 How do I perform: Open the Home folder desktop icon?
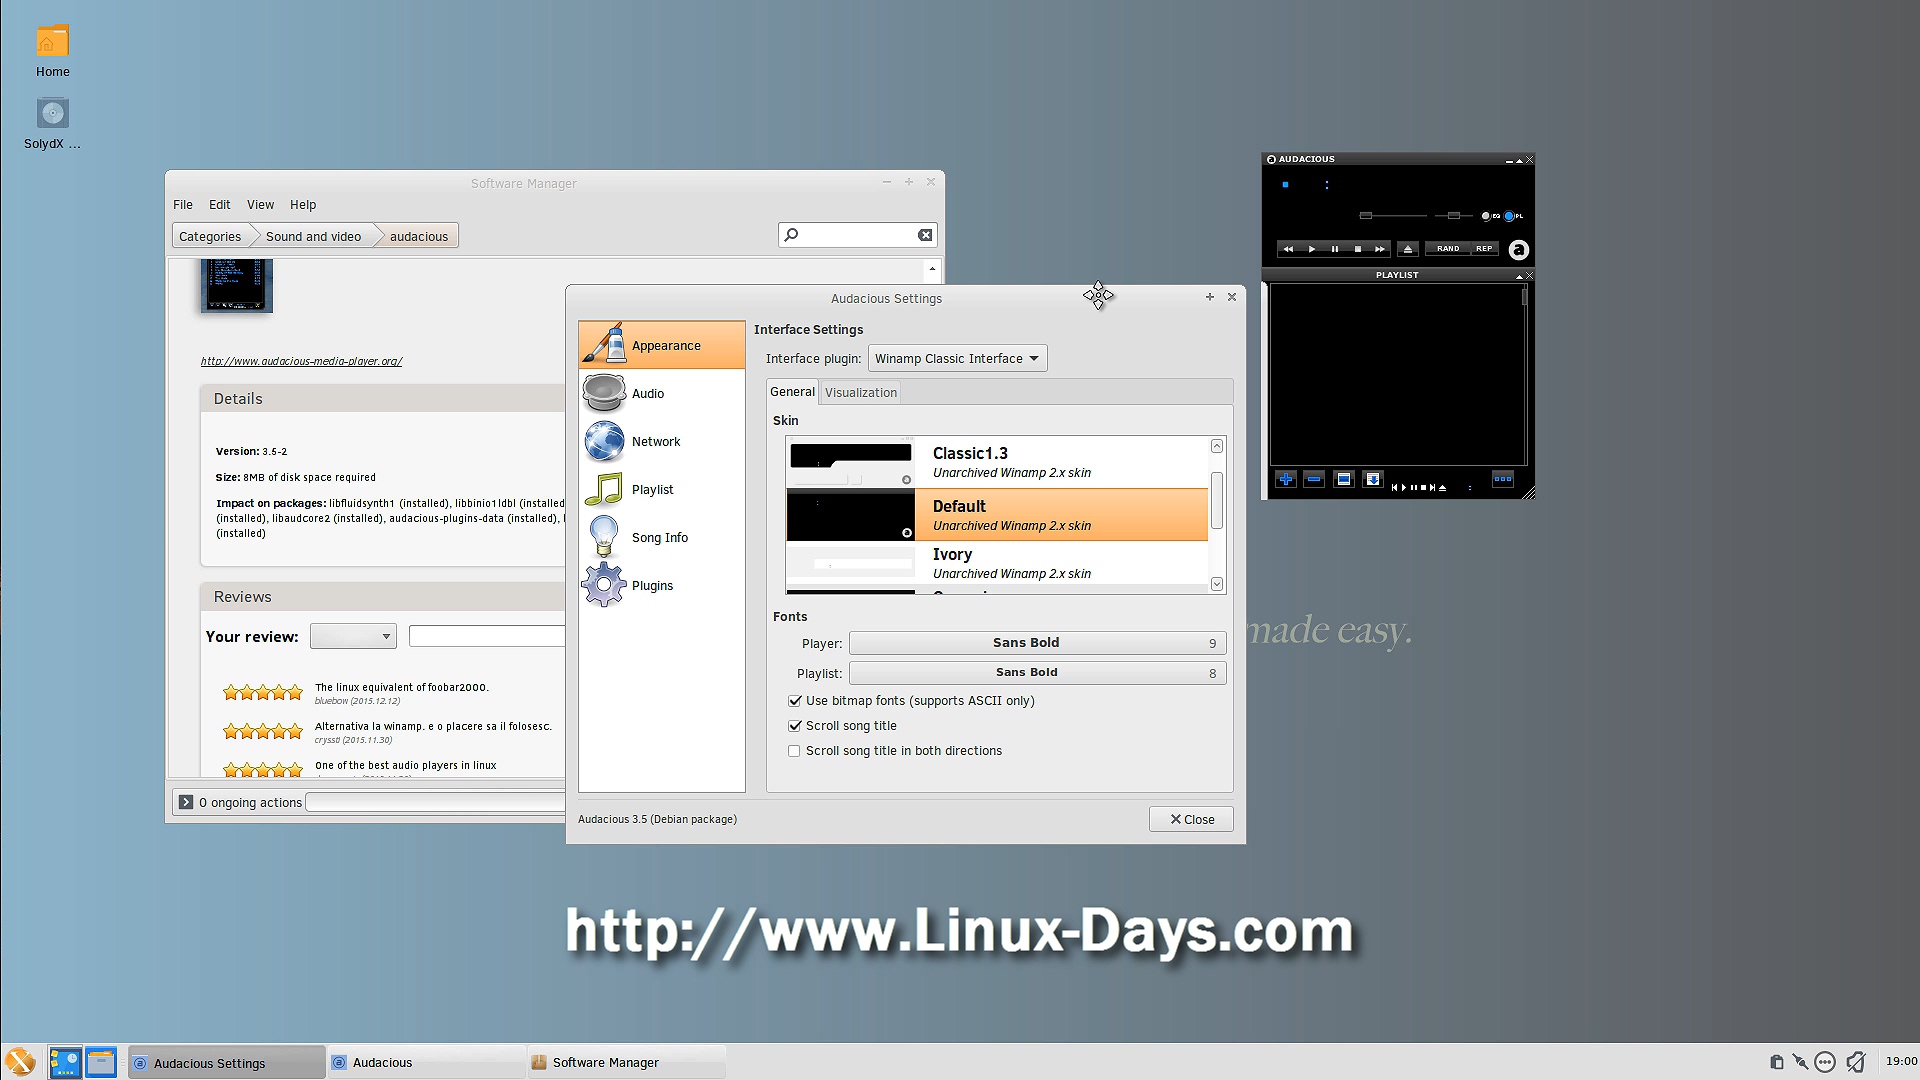(53, 52)
